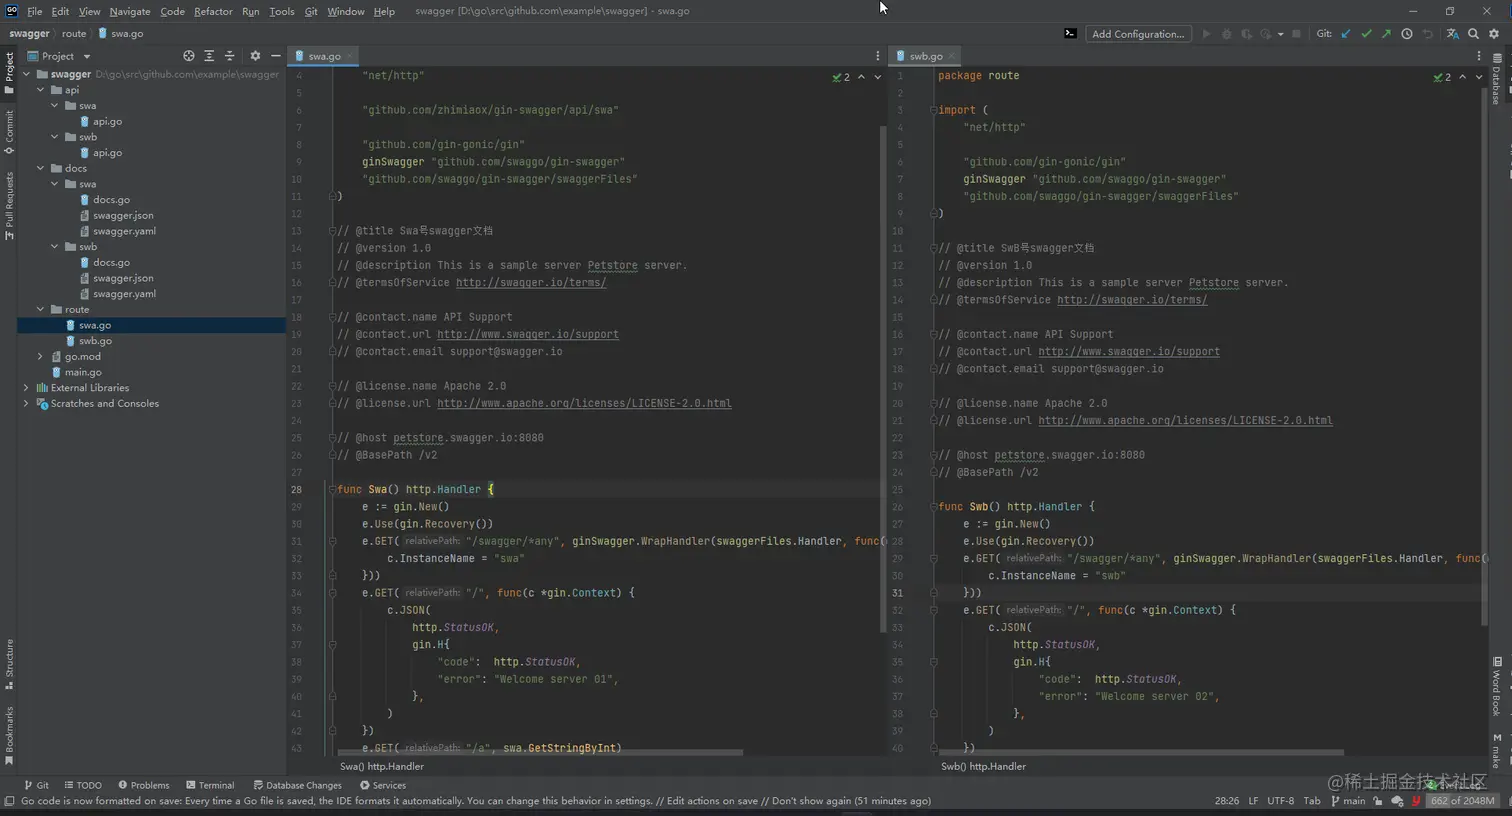Image resolution: width=1512 pixels, height=816 pixels.
Task: Toggle the Database tool window on right edge
Action: [1497, 78]
